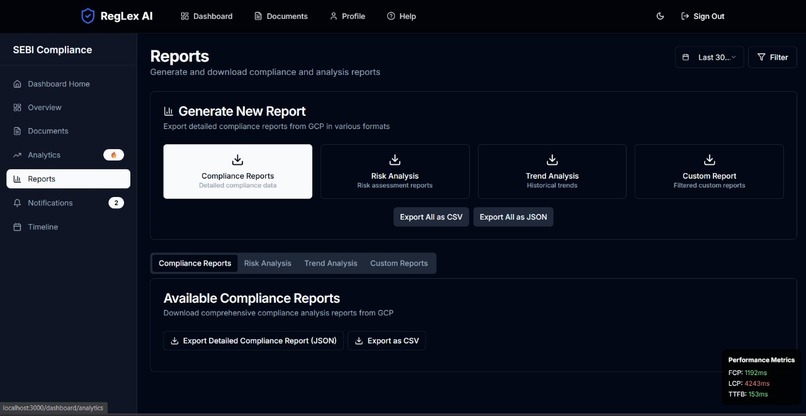Click the Performance Metrics overlay panel
Viewport: 806px width, 416px height.
click(761, 377)
